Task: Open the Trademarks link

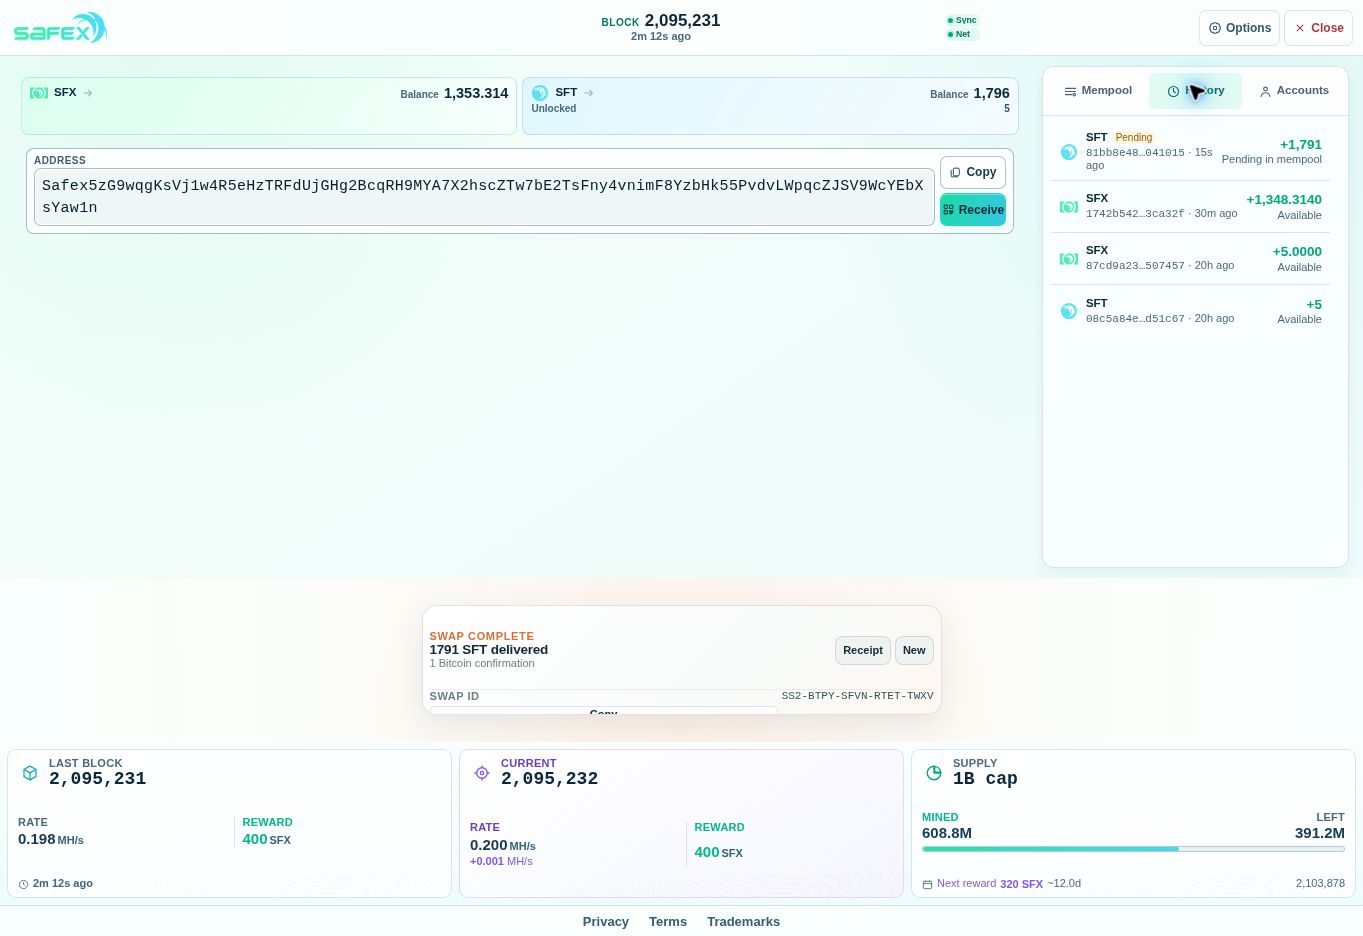Action: point(743,922)
